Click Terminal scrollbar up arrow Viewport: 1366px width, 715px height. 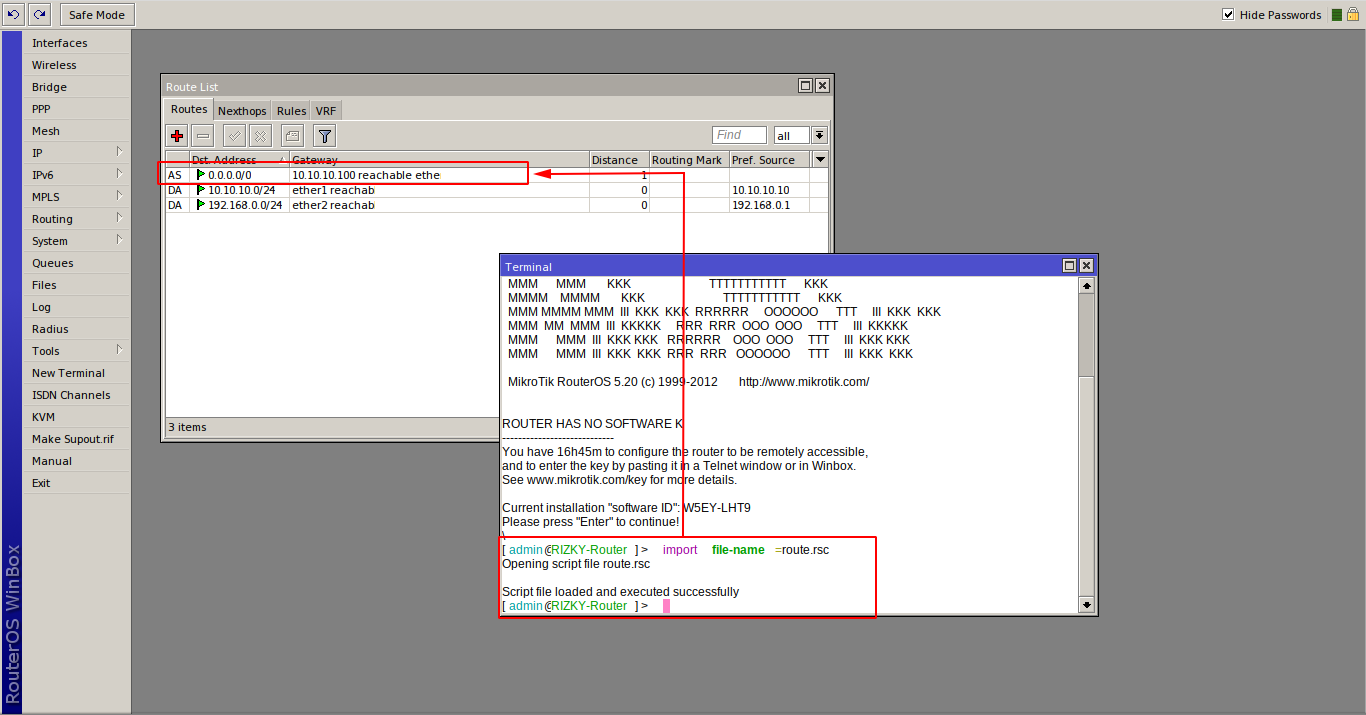(1086, 285)
